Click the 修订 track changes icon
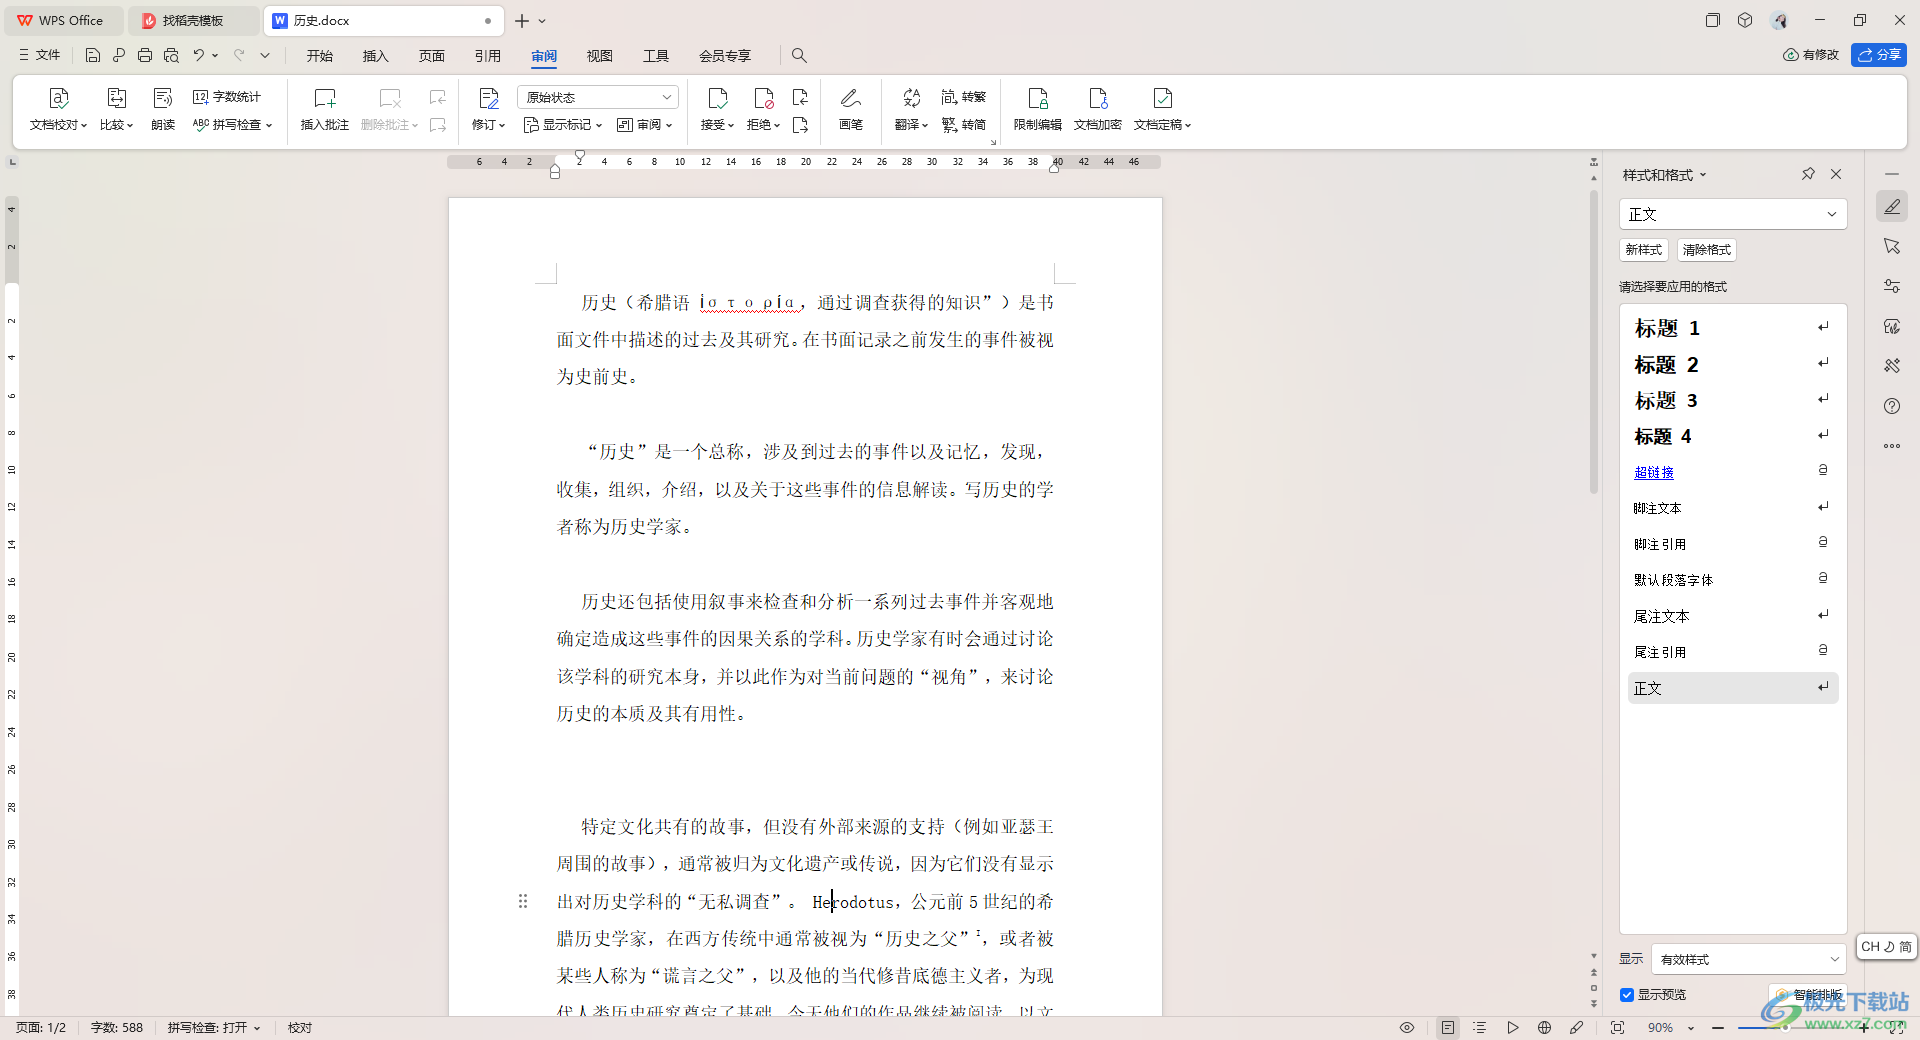This screenshot has width=1920, height=1040. tap(488, 98)
